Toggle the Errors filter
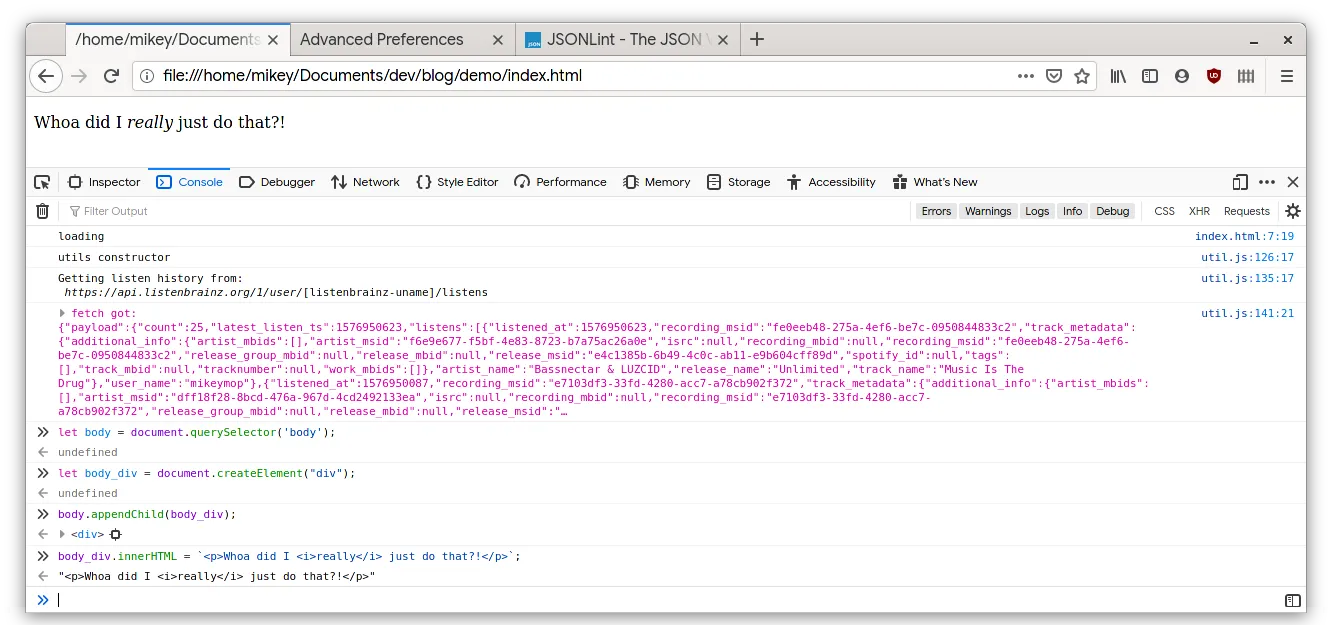 pyautogui.click(x=936, y=211)
